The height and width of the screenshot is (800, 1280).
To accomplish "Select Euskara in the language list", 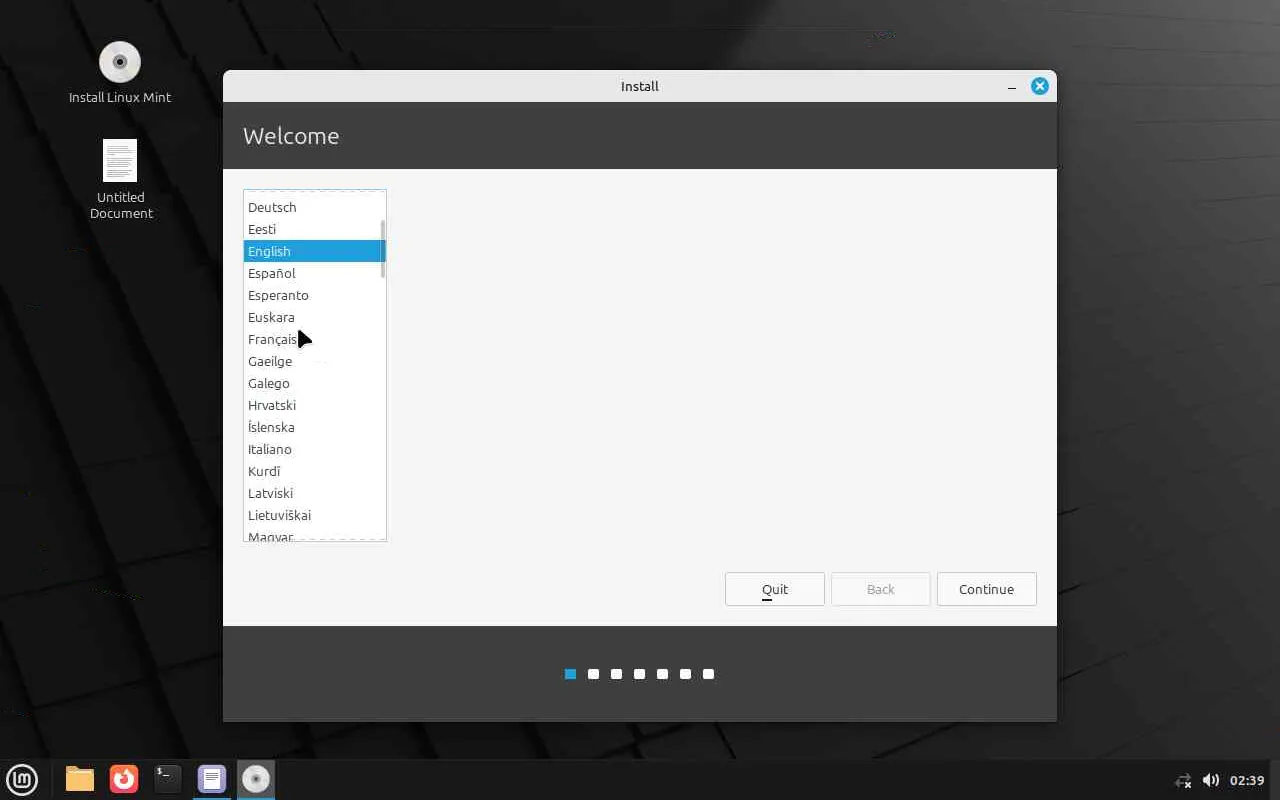I will [x=314, y=317].
